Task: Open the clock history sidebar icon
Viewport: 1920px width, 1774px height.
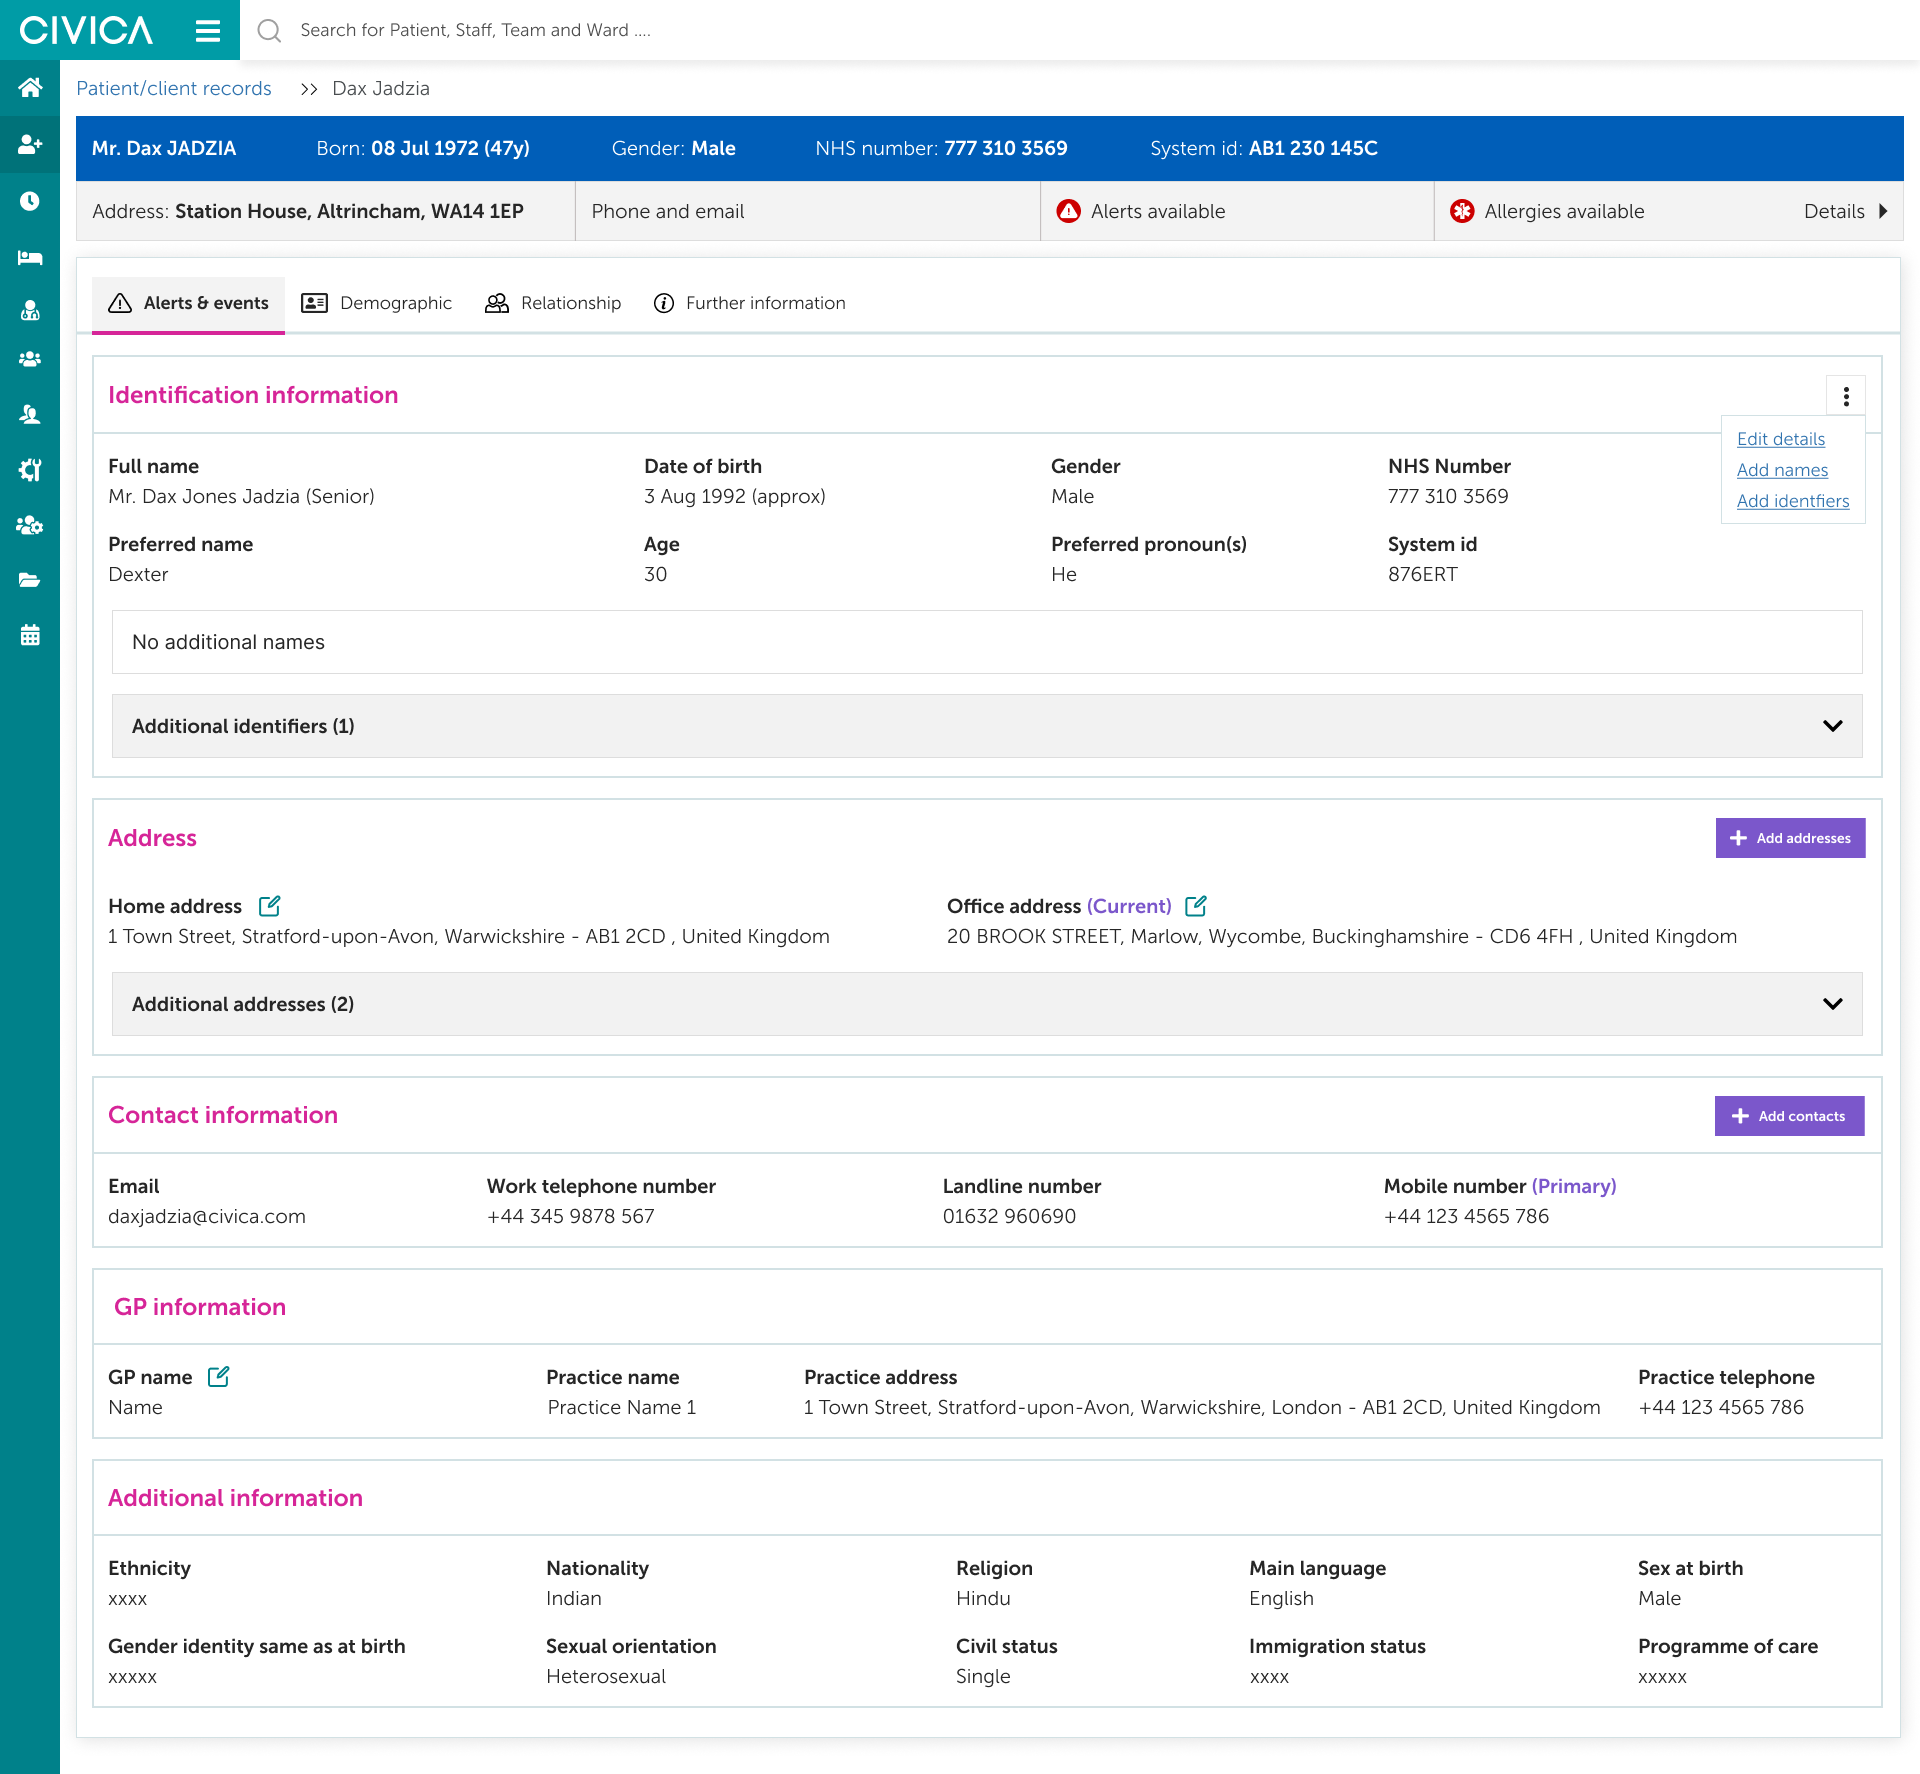Action: coord(30,201)
